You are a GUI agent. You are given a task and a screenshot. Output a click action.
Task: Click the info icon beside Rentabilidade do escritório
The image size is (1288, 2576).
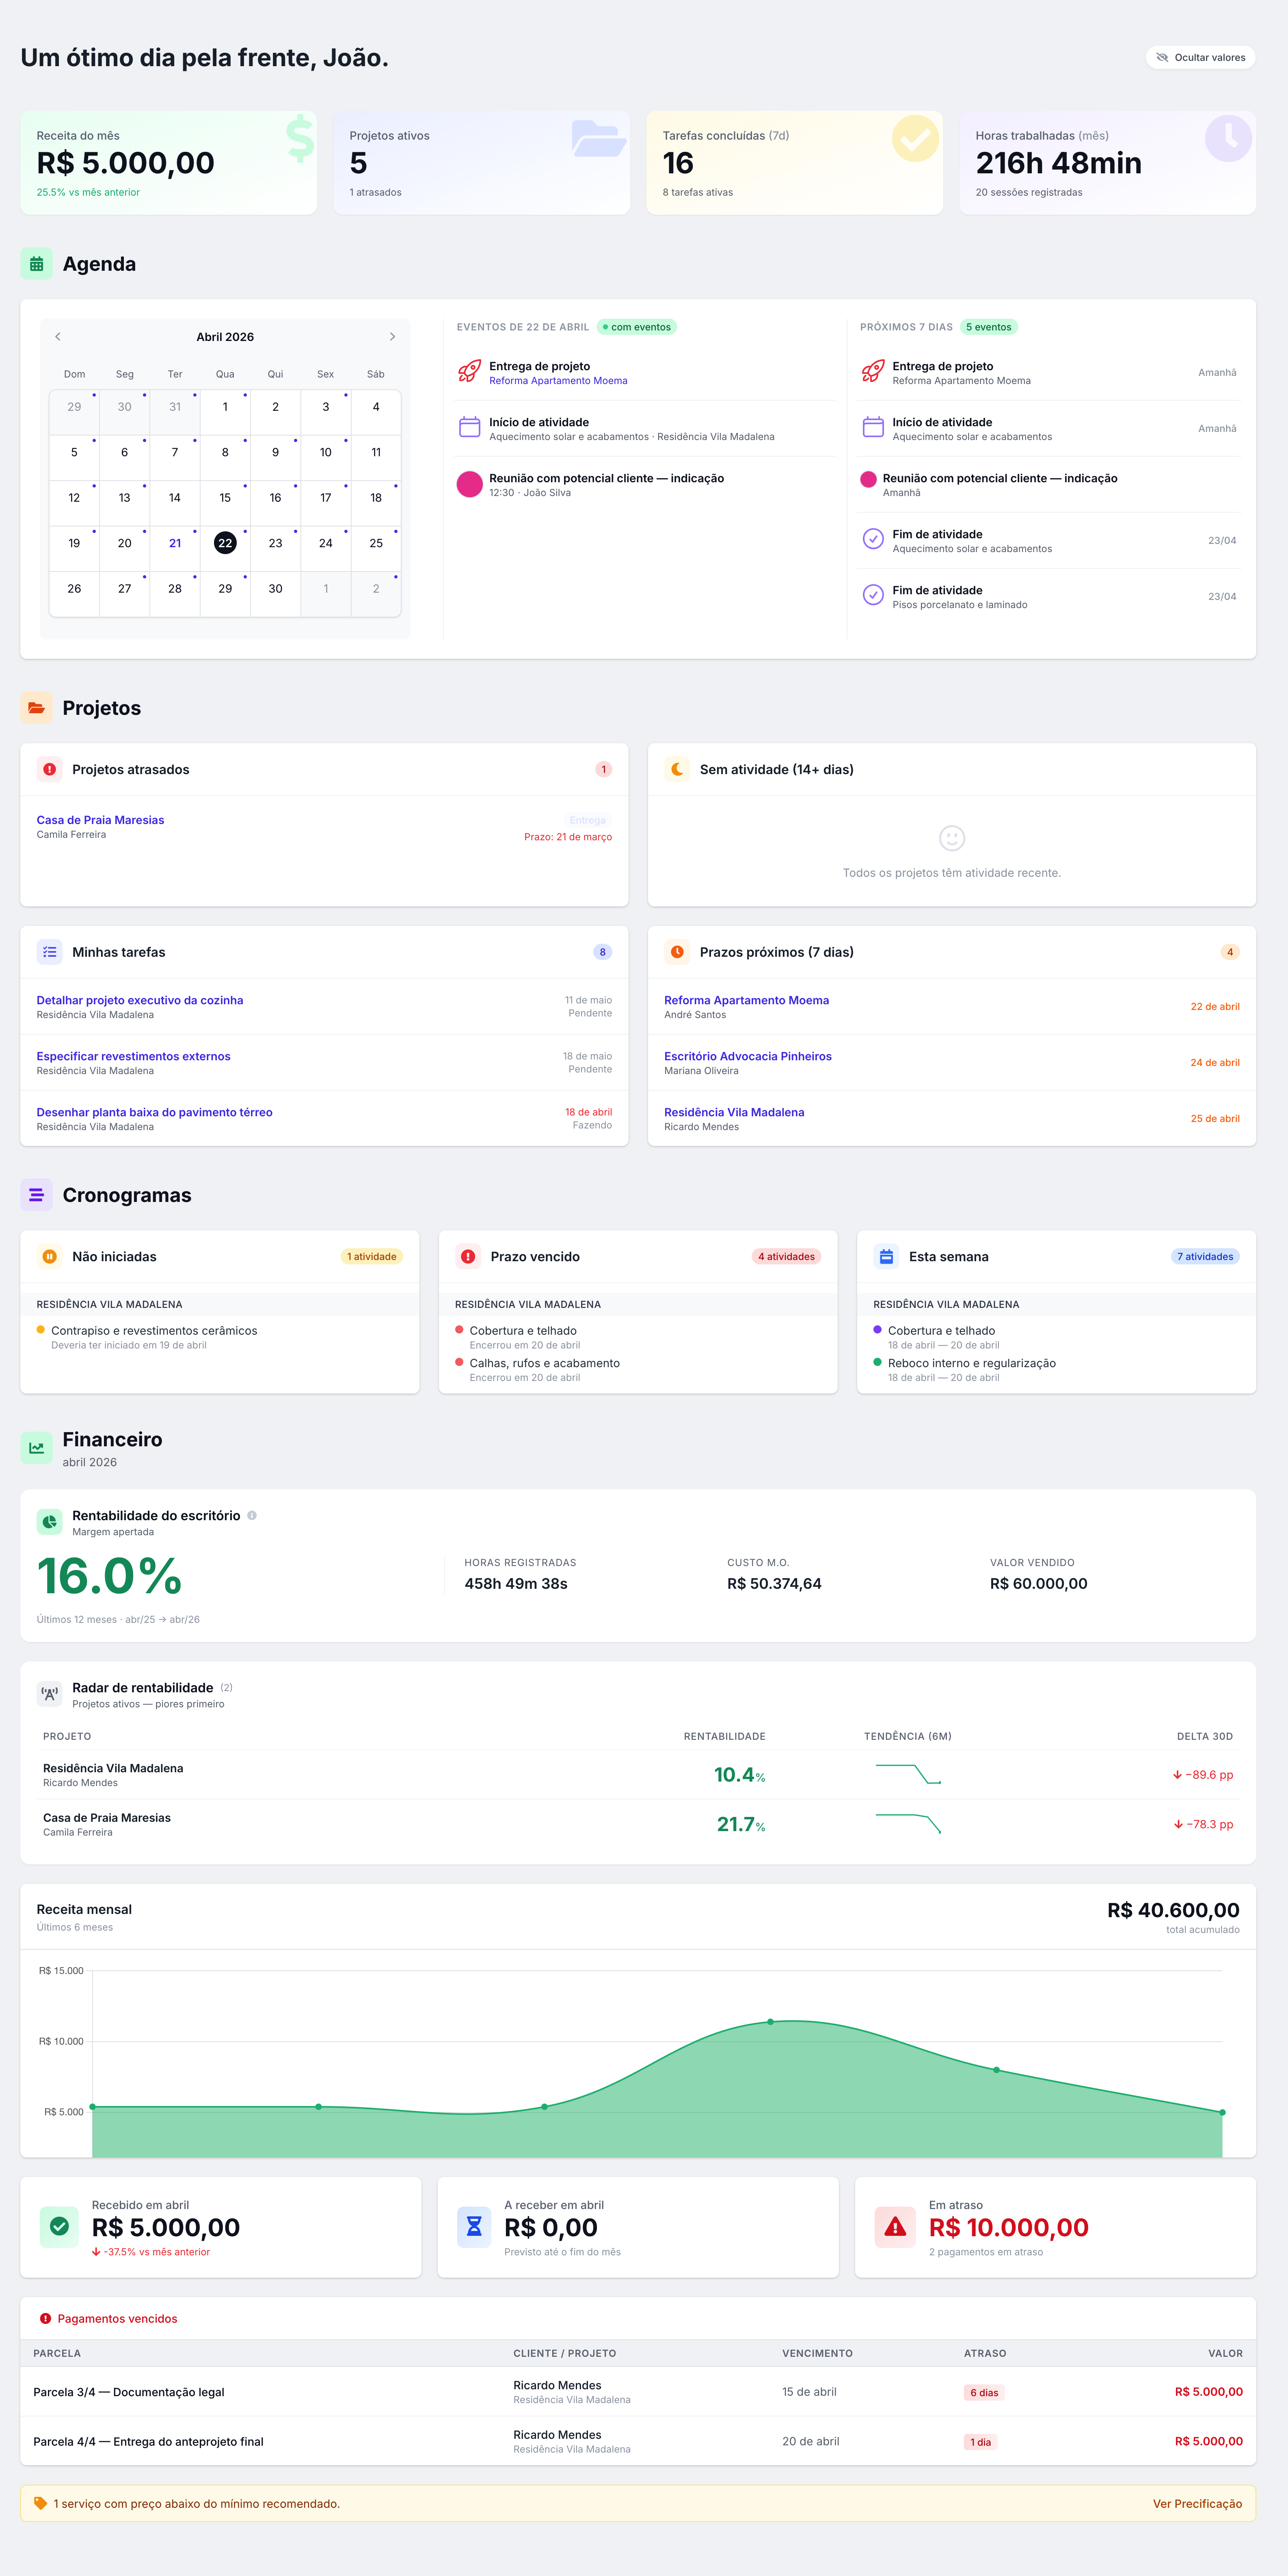click(252, 1515)
